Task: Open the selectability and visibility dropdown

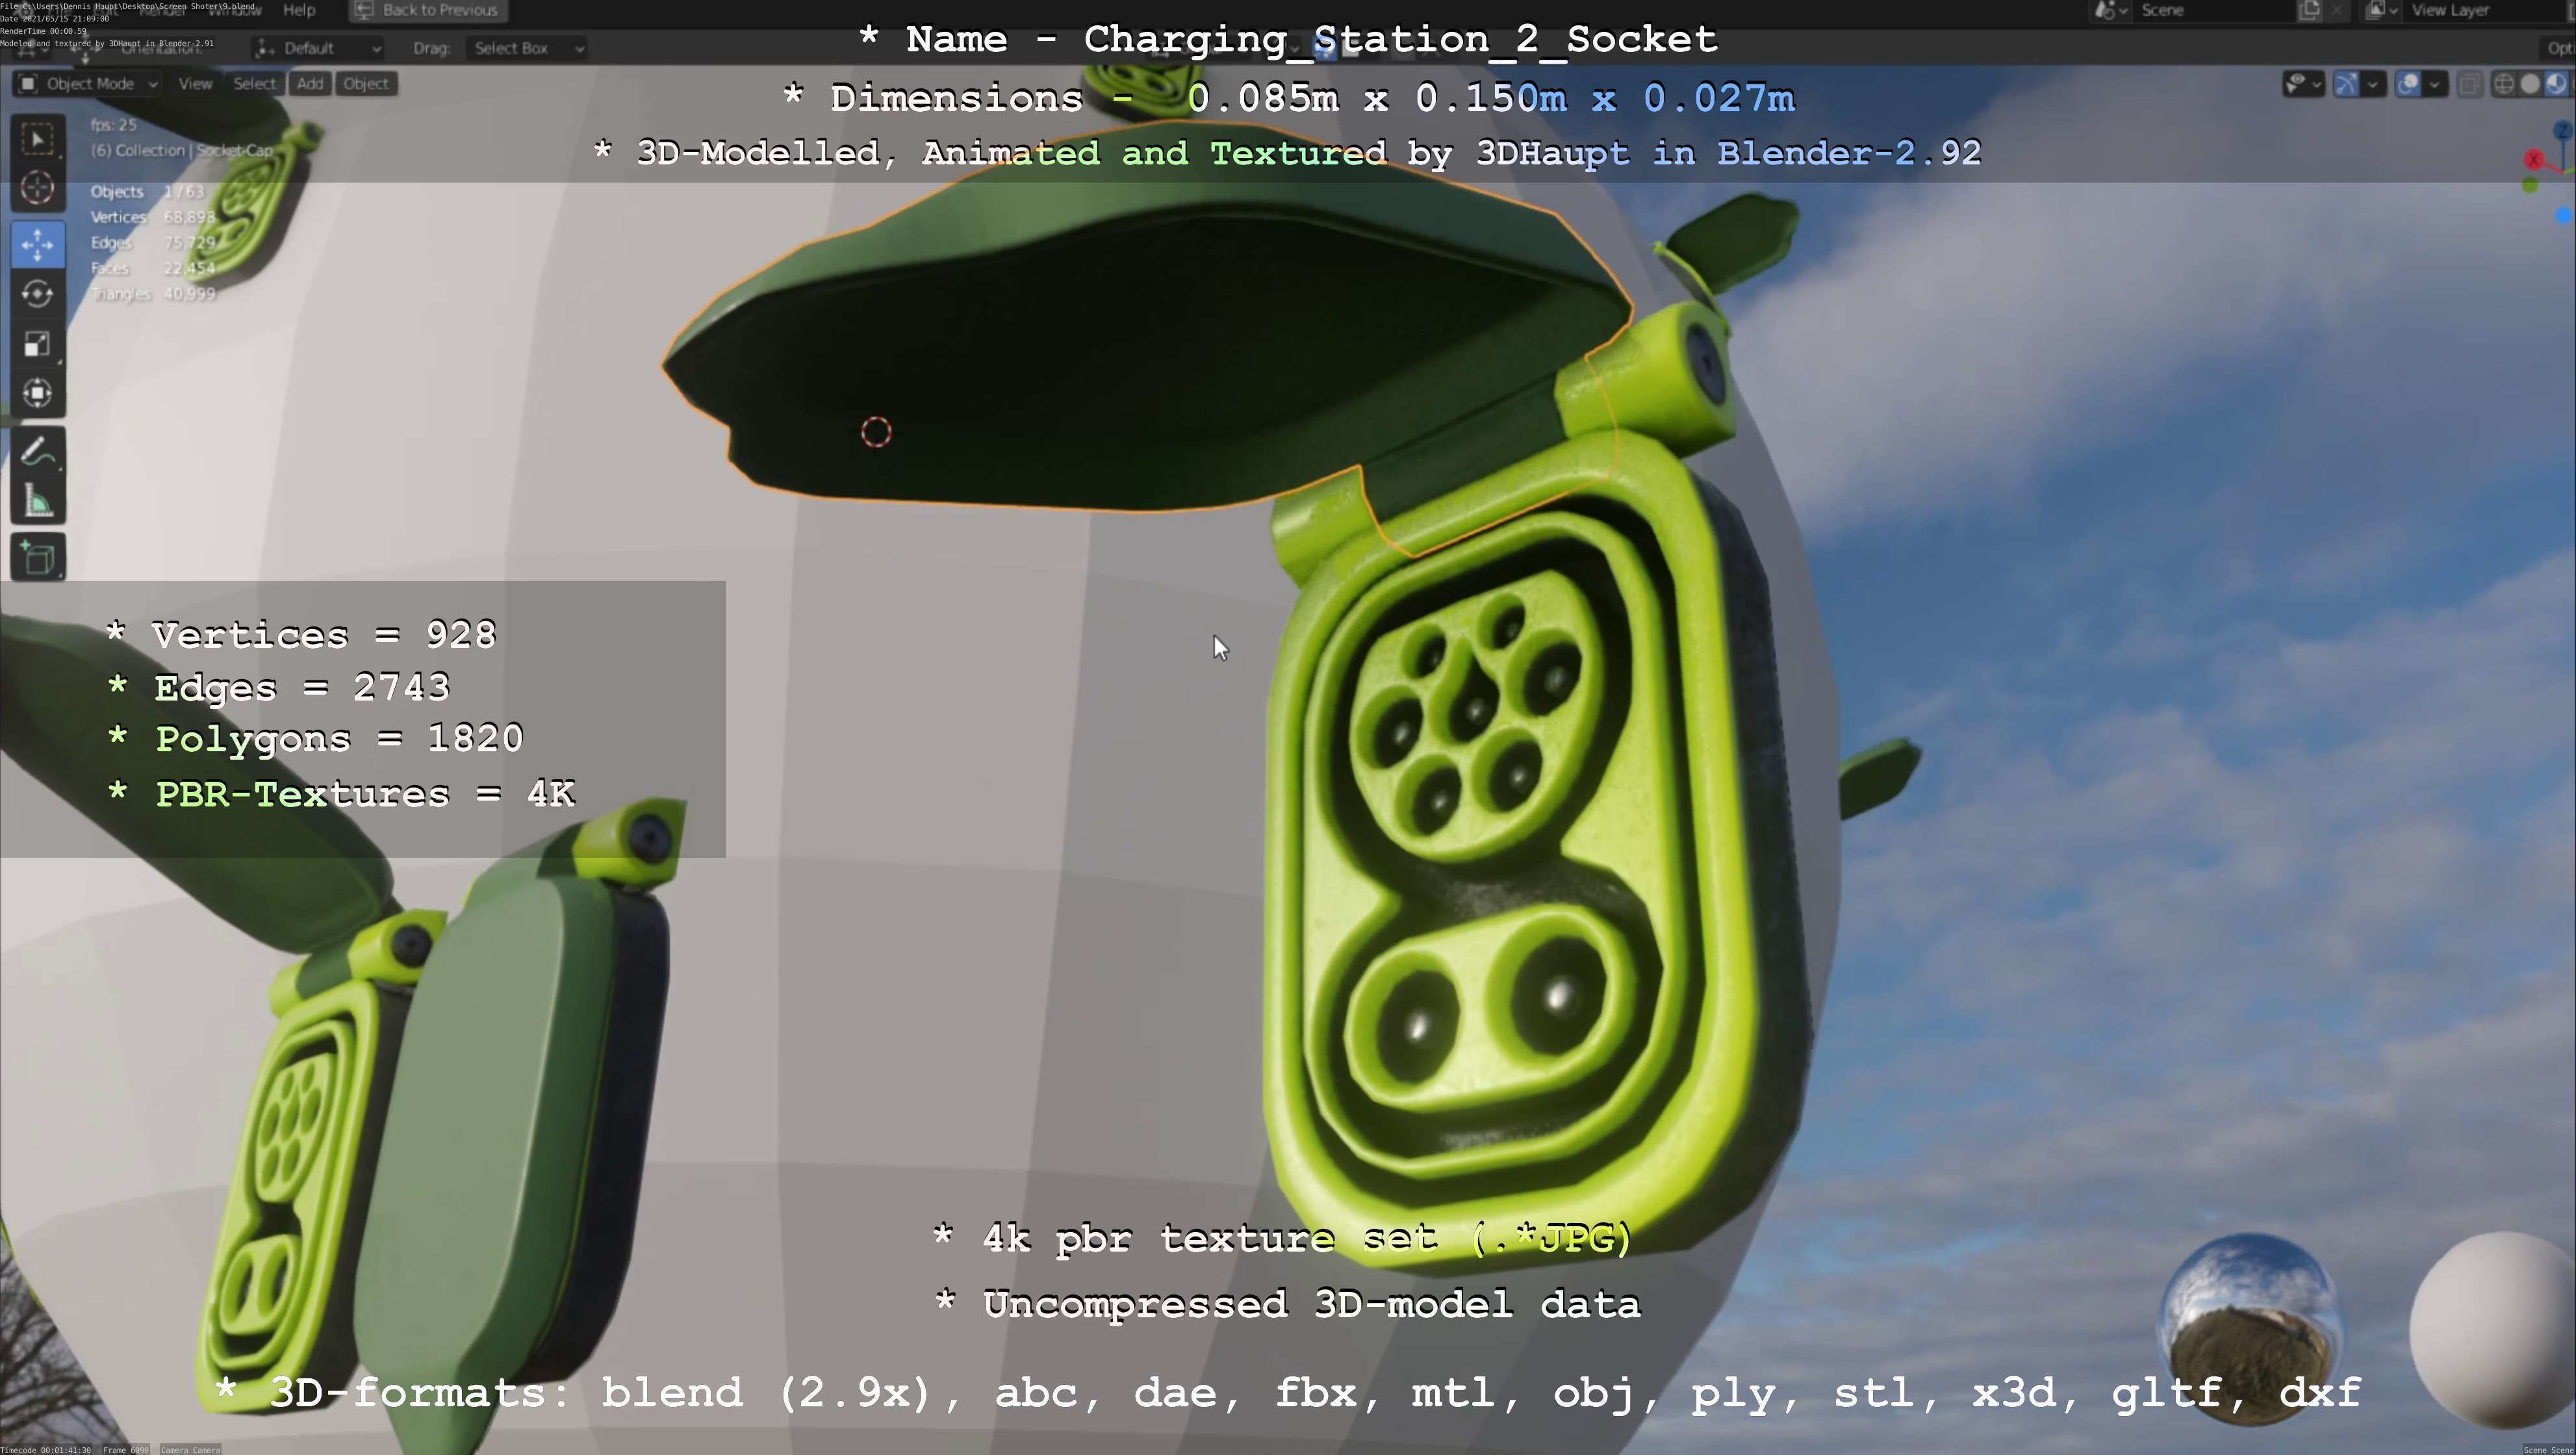Action: (x=2303, y=84)
